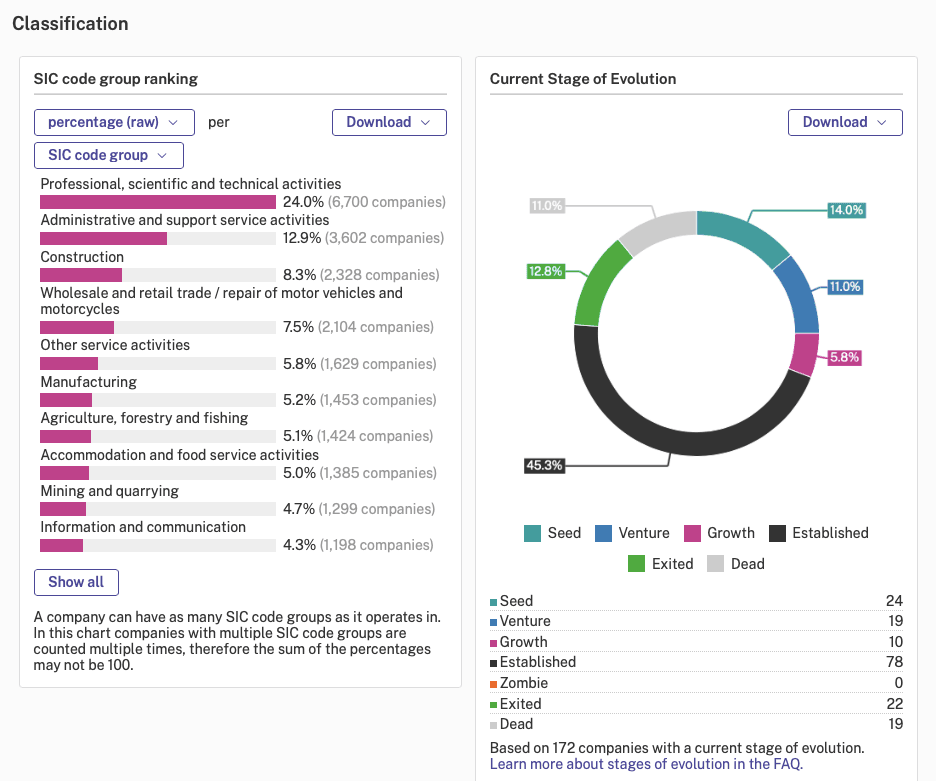936x781 pixels.
Task: Click the '12.9% (3,602 companies)' value
Action: 364,238
